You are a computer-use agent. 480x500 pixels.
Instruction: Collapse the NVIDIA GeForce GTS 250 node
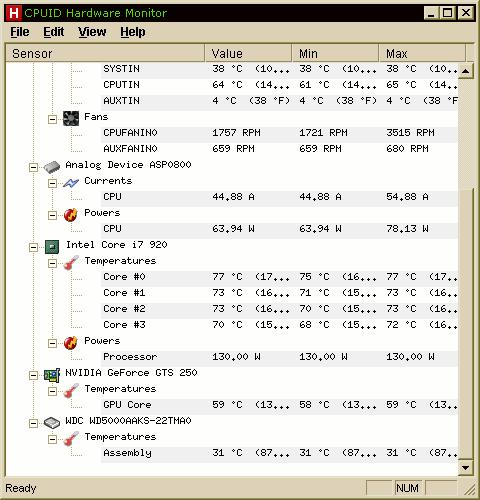[33, 375]
